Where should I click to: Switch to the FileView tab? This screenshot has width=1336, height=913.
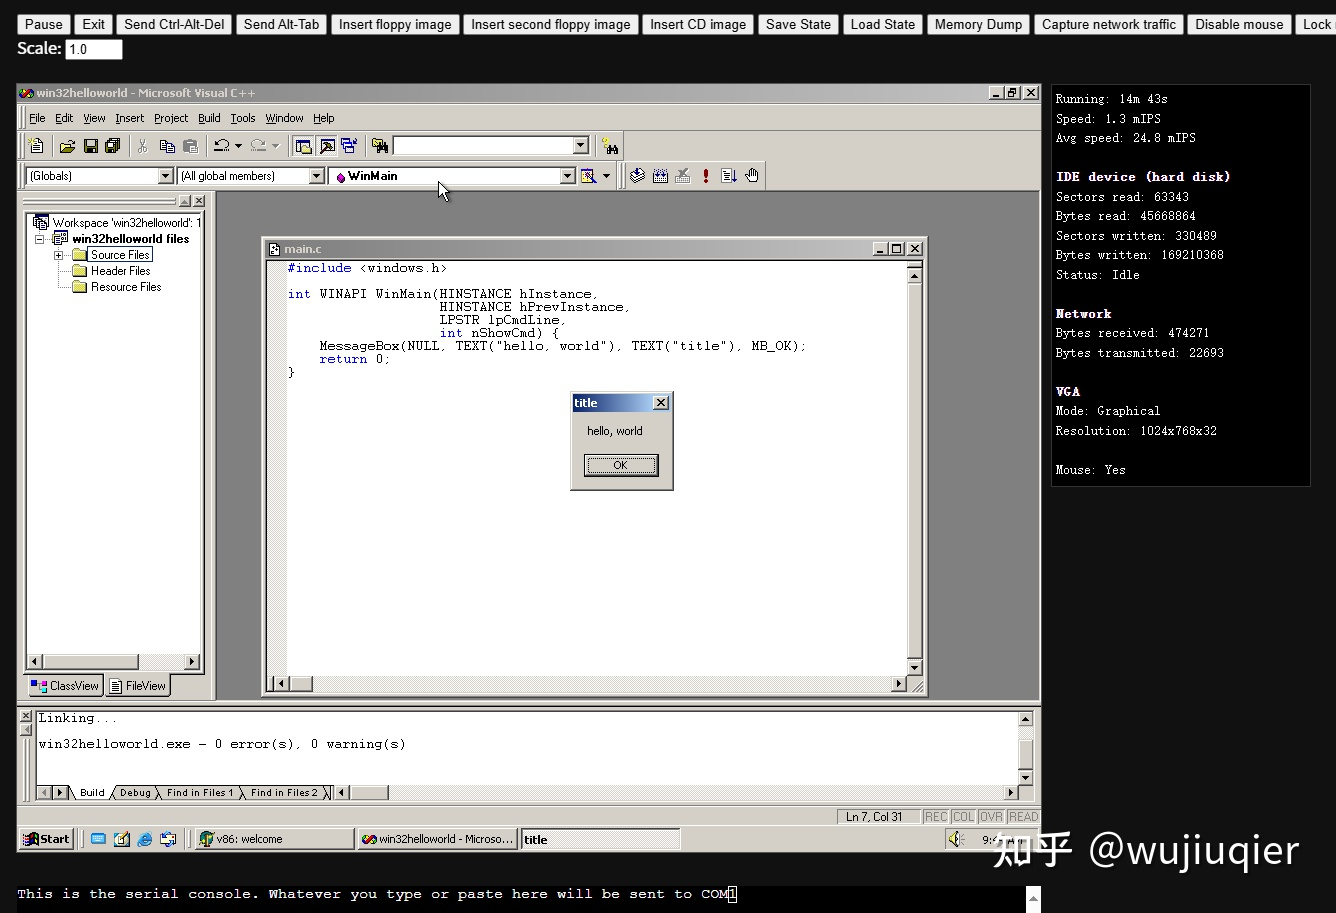(138, 686)
